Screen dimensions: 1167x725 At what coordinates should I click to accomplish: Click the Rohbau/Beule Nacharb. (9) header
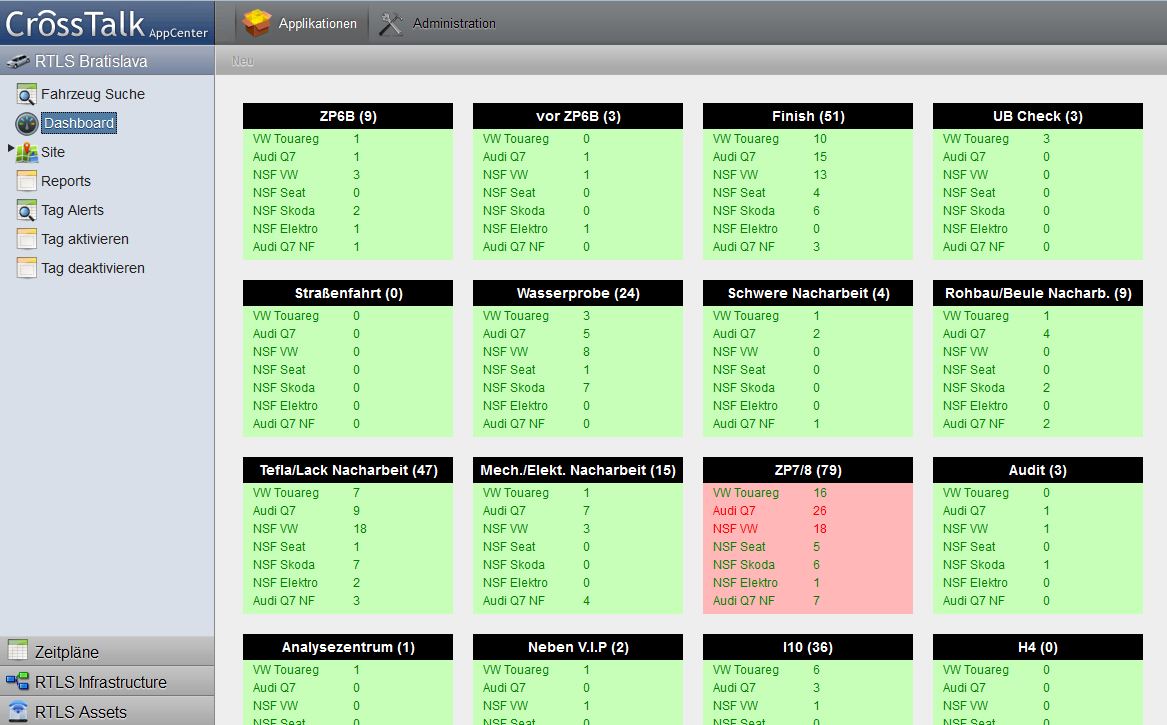tap(1037, 293)
